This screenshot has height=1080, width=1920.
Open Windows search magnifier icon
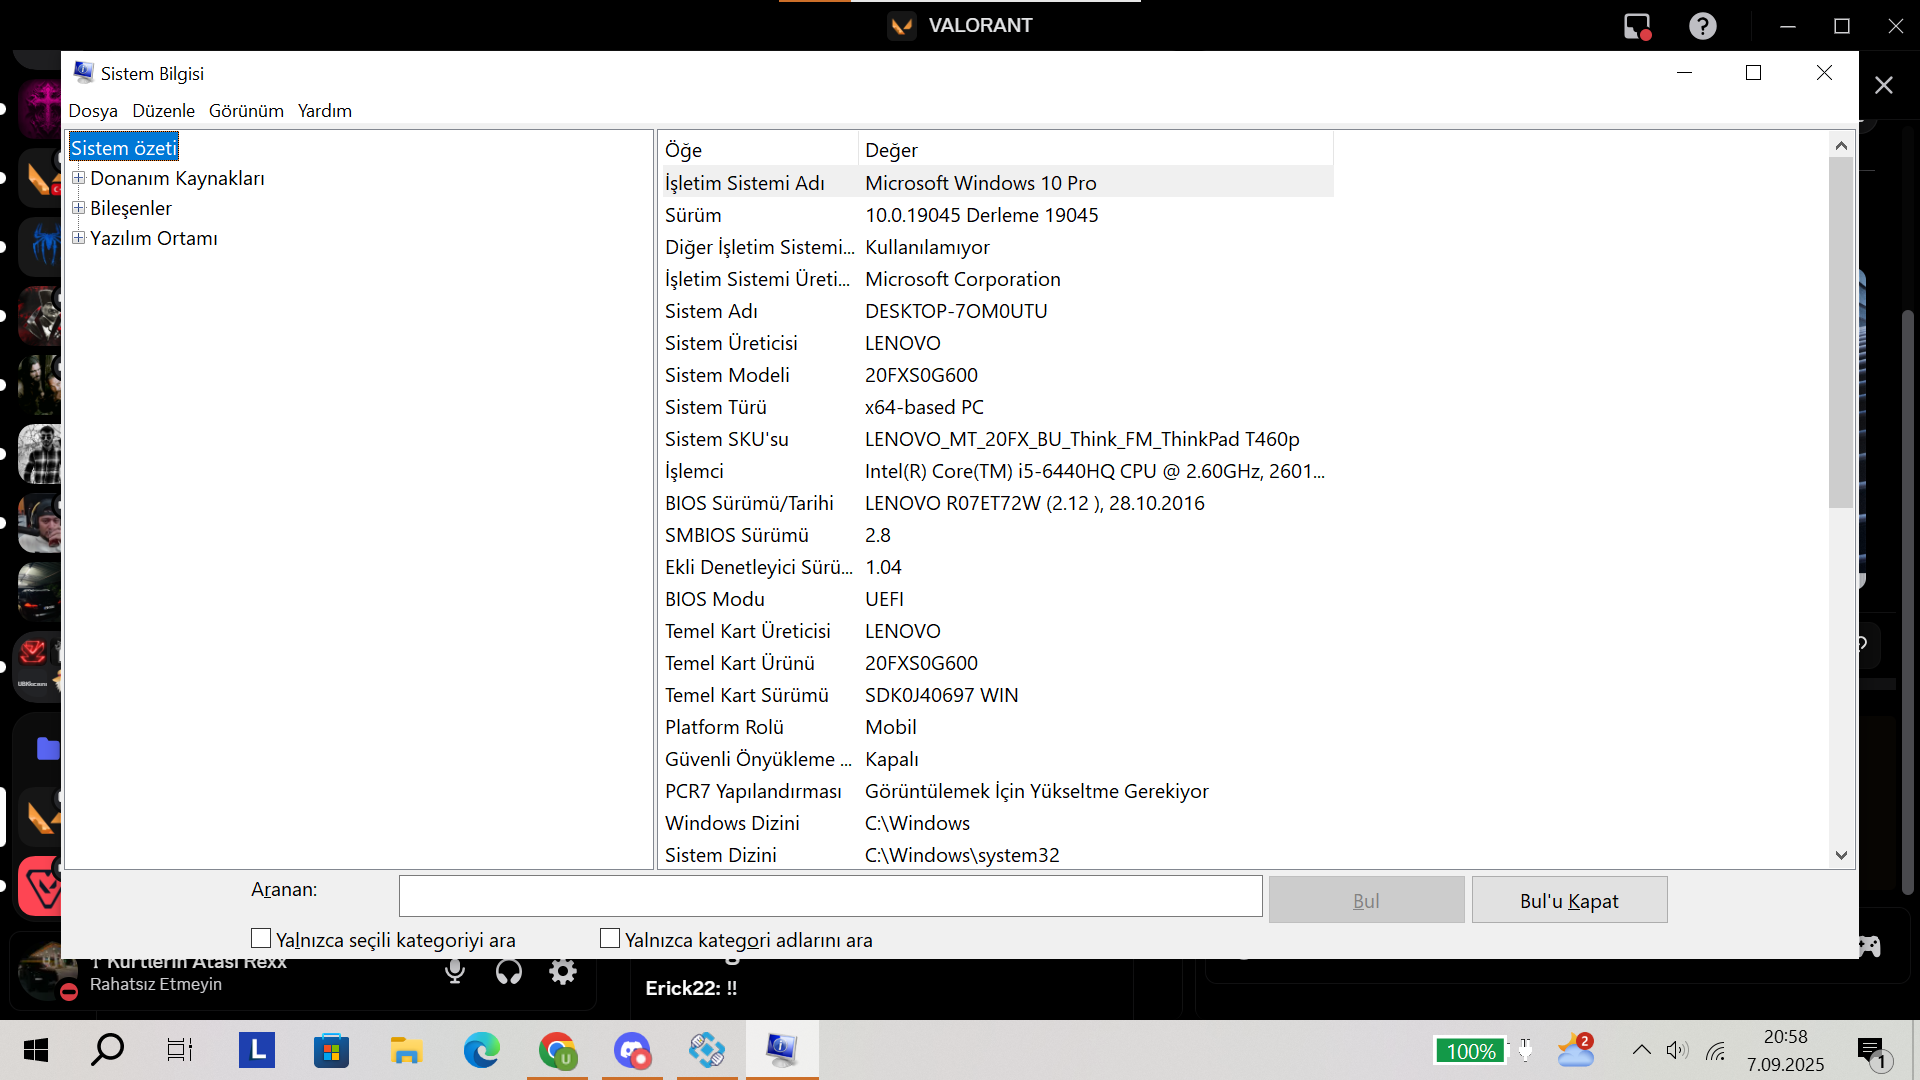(107, 1050)
